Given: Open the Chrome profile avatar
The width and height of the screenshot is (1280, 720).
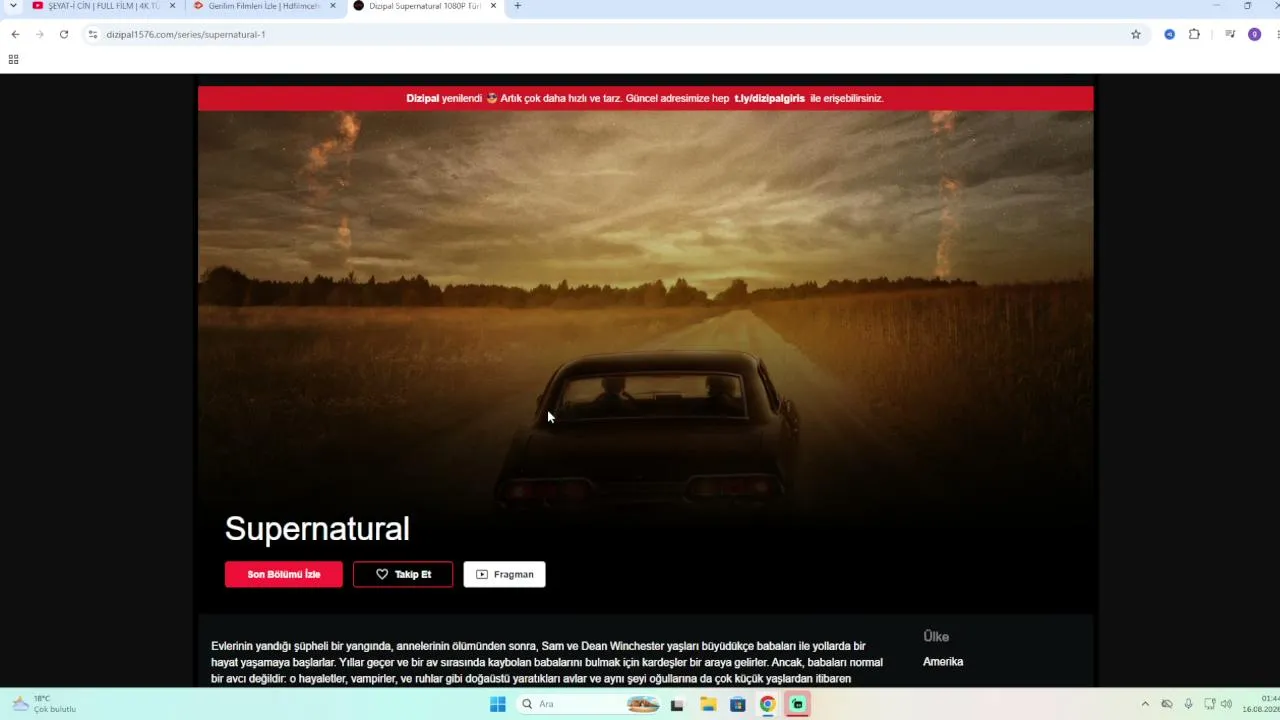Looking at the screenshot, I should point(1254,34).
